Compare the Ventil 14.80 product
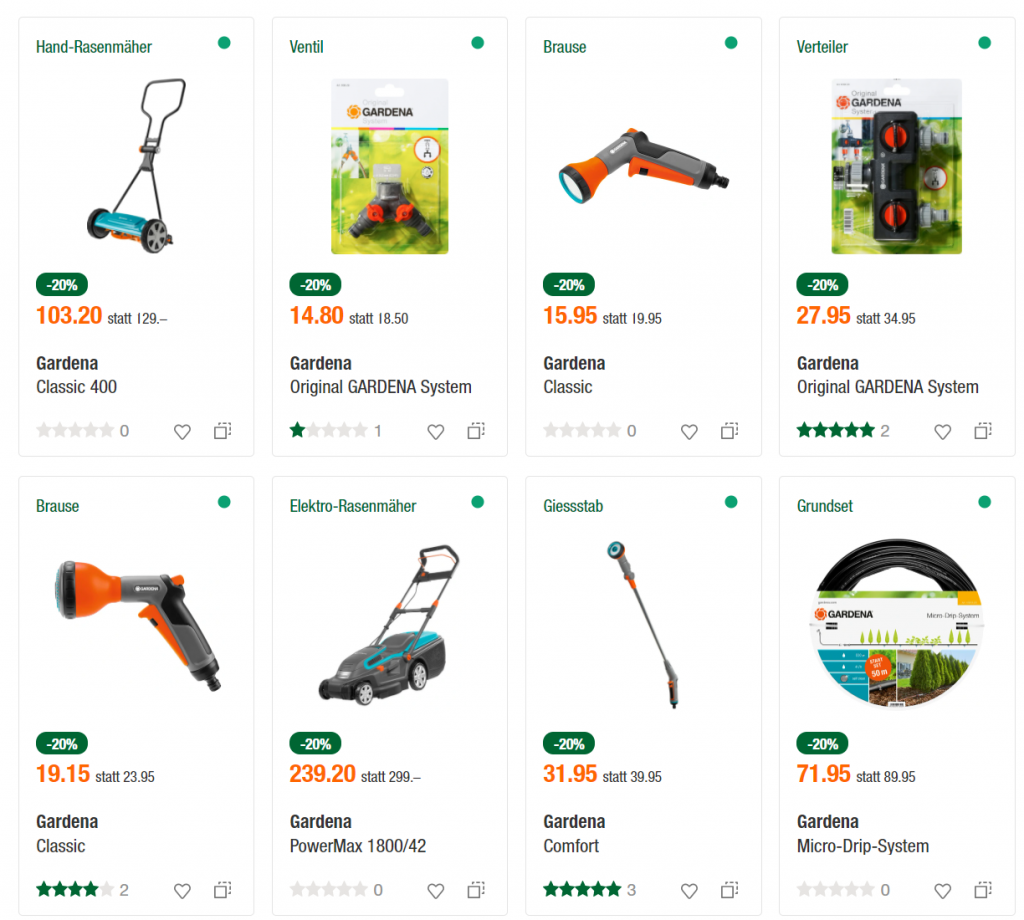The image size is (1024, 920). pos(476,431)
